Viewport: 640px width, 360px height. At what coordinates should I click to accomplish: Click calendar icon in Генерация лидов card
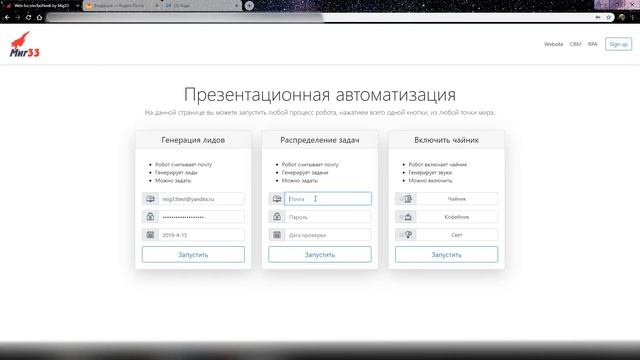(x=150, y=235)
